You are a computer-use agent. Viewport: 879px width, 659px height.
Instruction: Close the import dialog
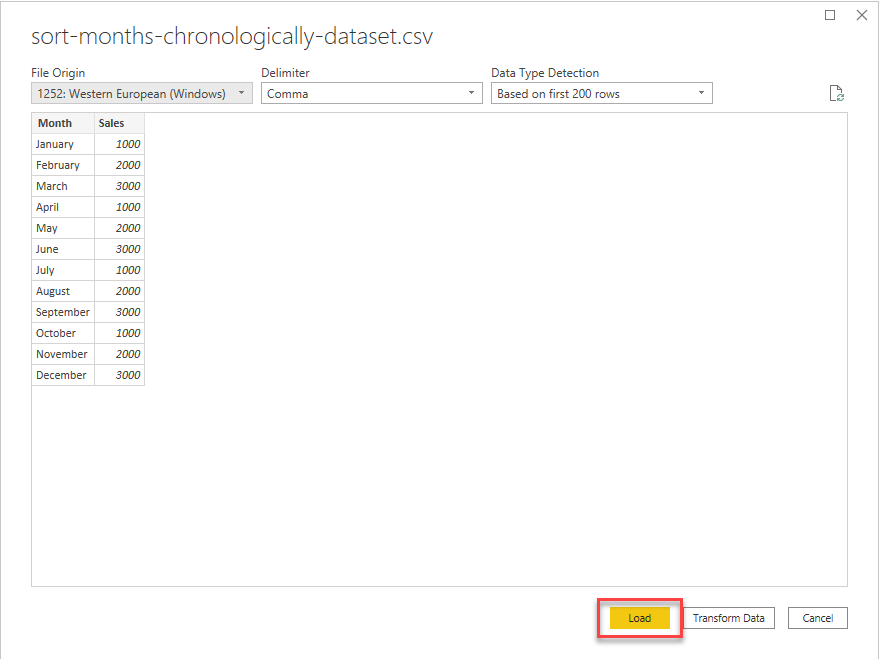point(862,15)
